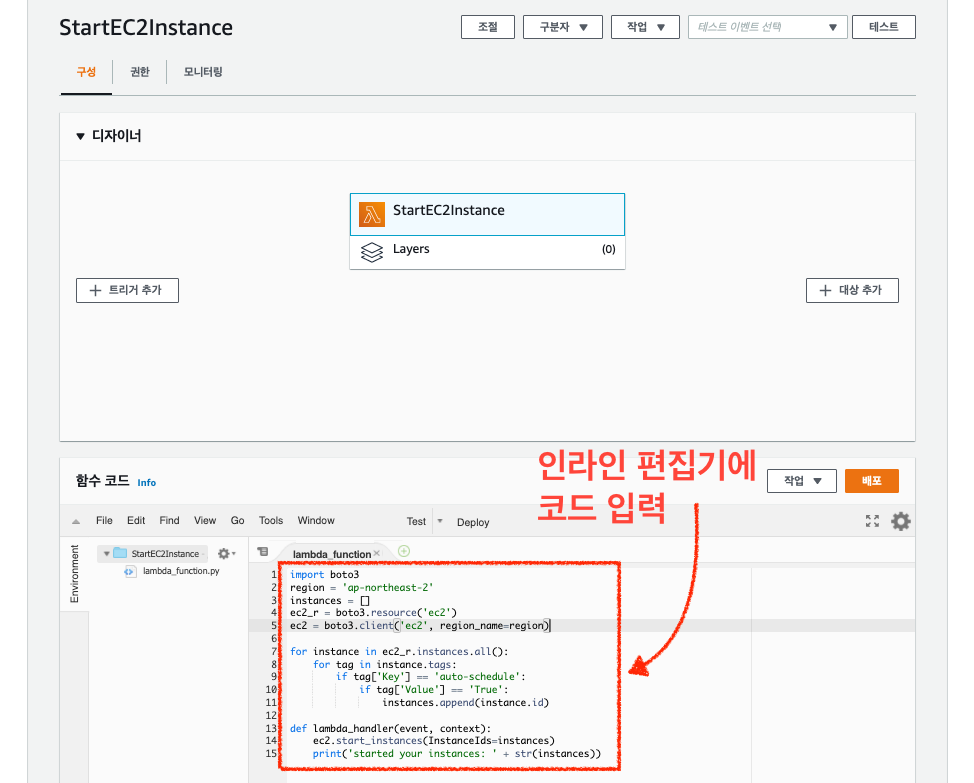Screen dimensions: 974x783
Task: Open the Go menu
Action: click(x=237, y=520)
